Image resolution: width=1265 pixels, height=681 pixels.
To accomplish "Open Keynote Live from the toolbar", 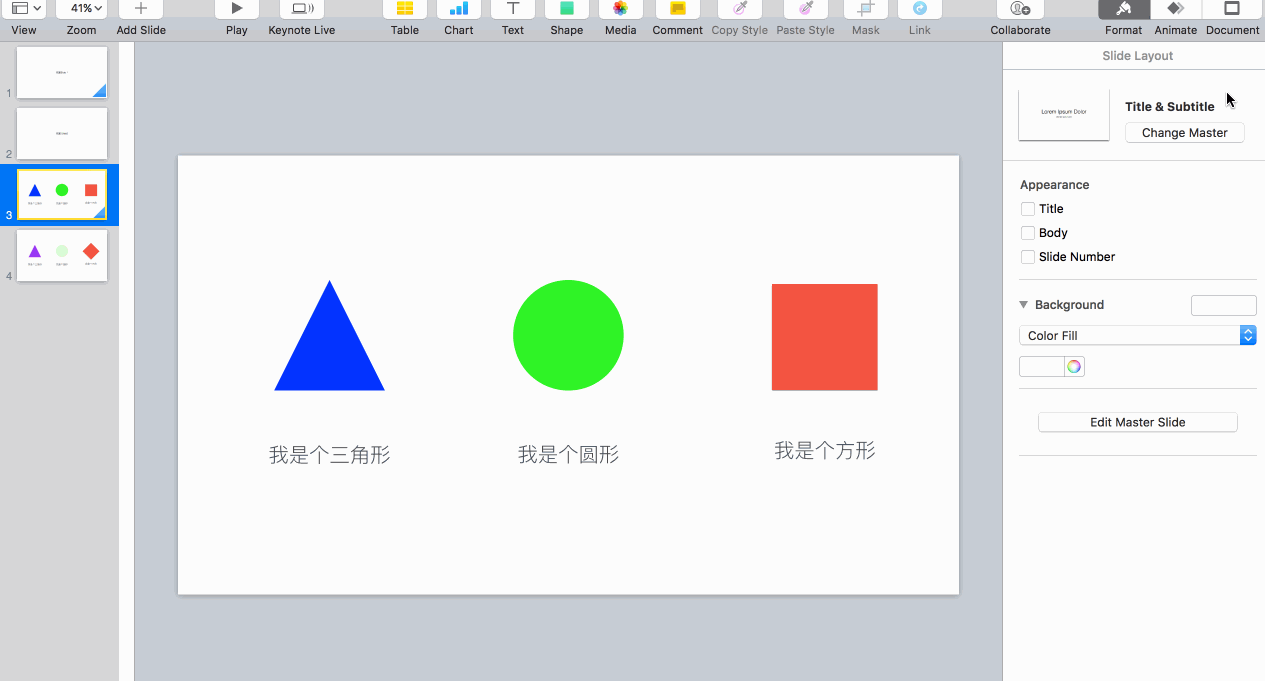I will click(x=302, y=9).
